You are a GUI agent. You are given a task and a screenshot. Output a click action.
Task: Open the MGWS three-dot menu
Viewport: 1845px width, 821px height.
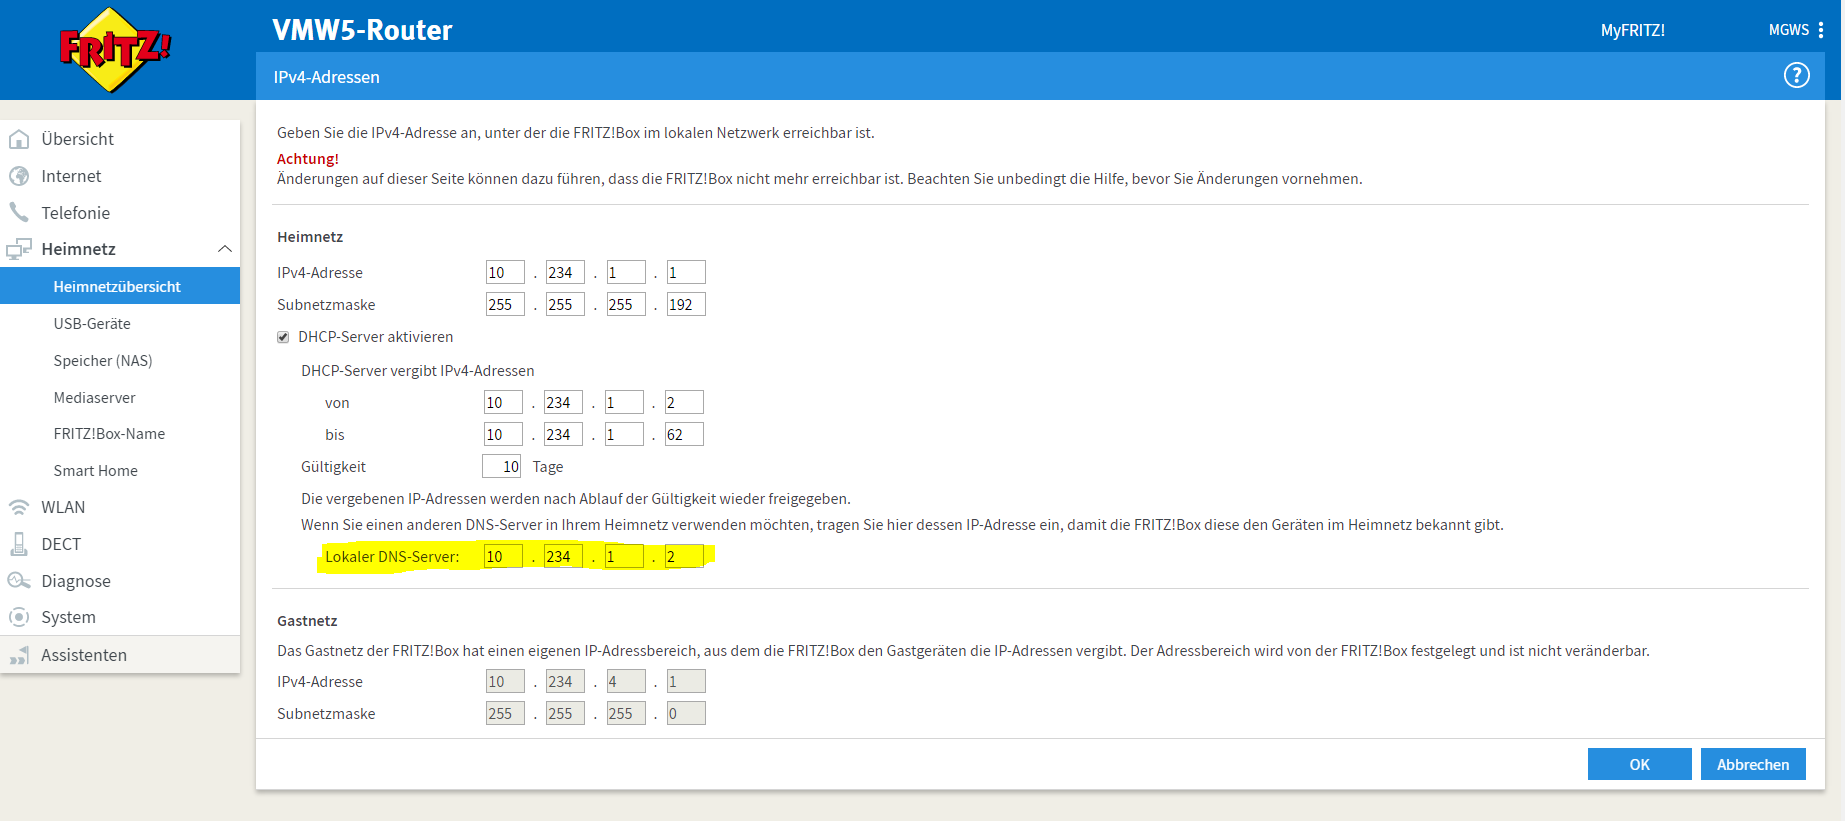tap(1821, 30)
